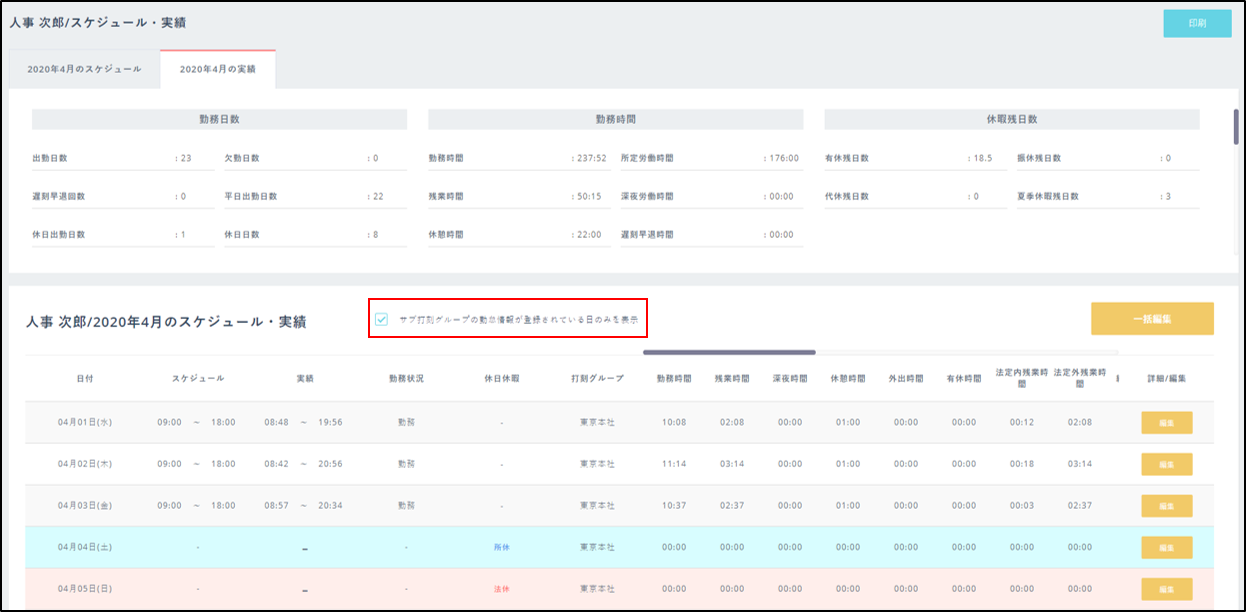Click the 印刷 button
Image resolution: width=1246 pixels, height=612 pixels.
click(x=1196, y=23)
